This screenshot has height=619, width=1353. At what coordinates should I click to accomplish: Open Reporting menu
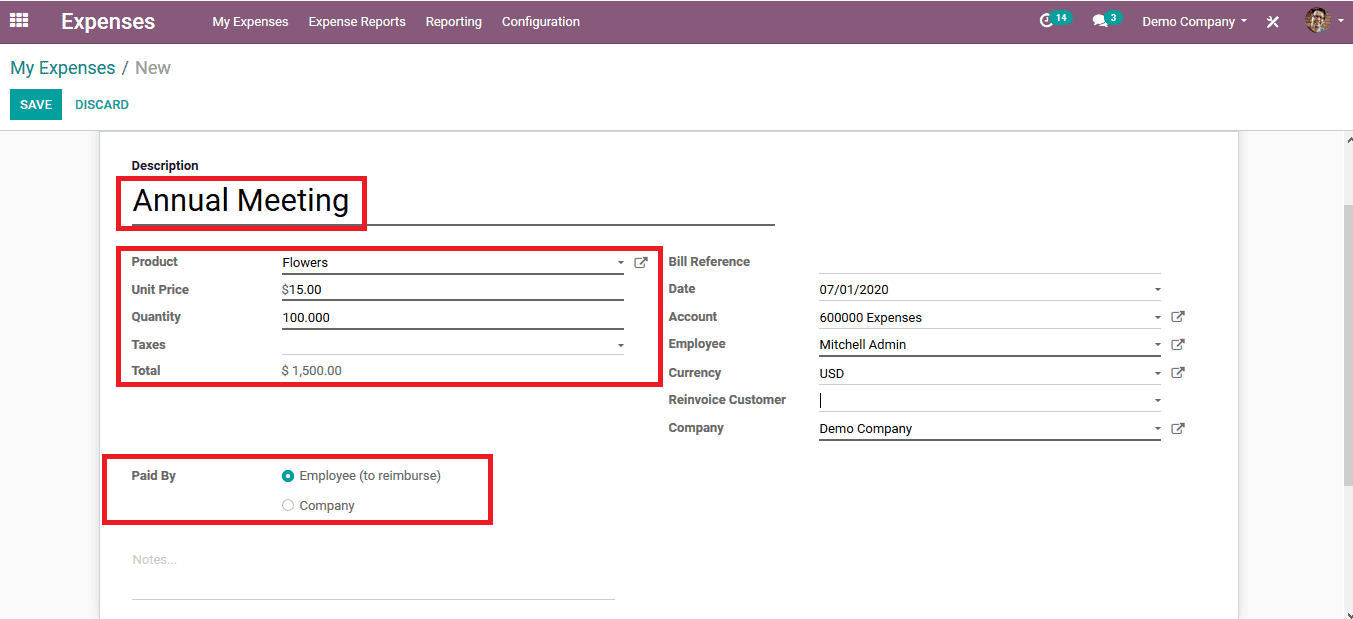click(x=453, y=21)
